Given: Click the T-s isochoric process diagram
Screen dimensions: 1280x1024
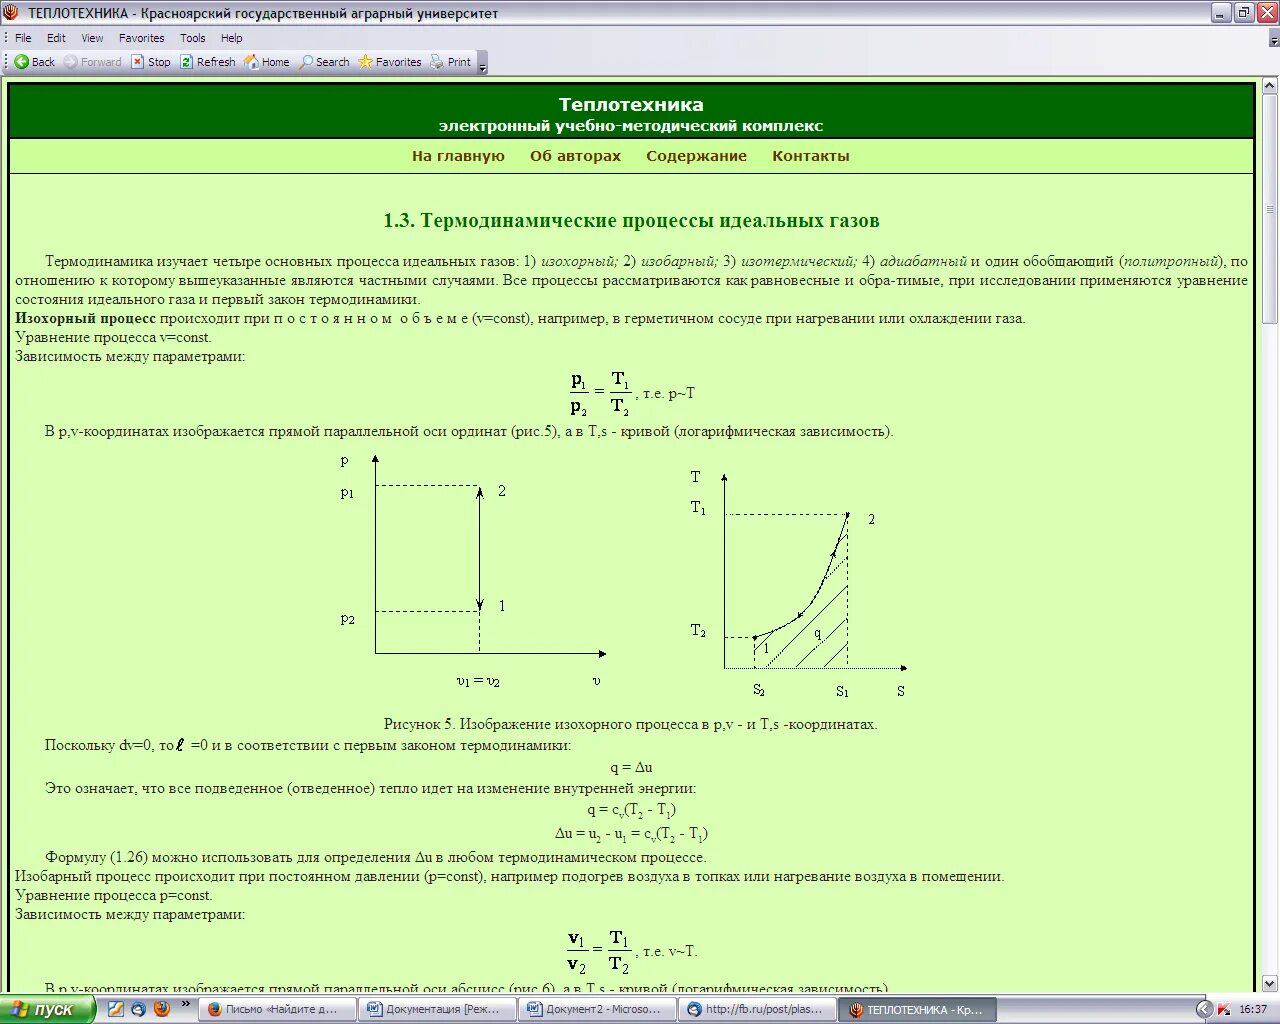Looking at the screenshot, I should [x=797, y=583].
